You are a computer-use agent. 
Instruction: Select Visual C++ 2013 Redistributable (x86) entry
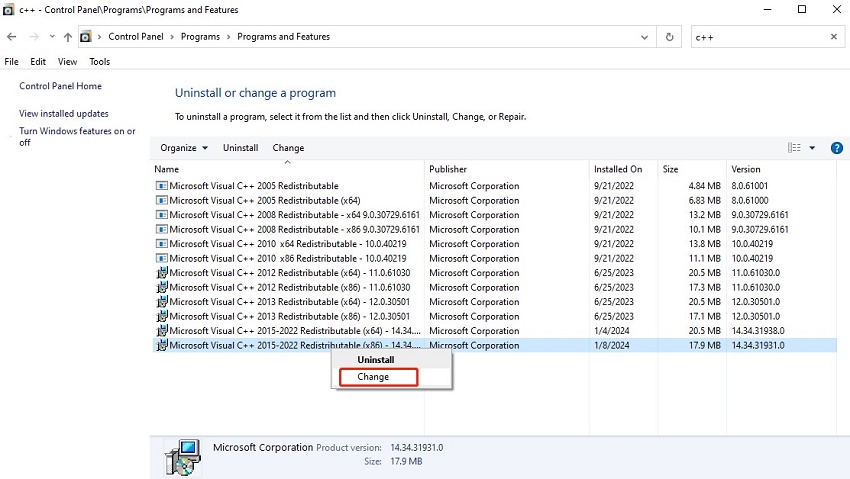289,316
